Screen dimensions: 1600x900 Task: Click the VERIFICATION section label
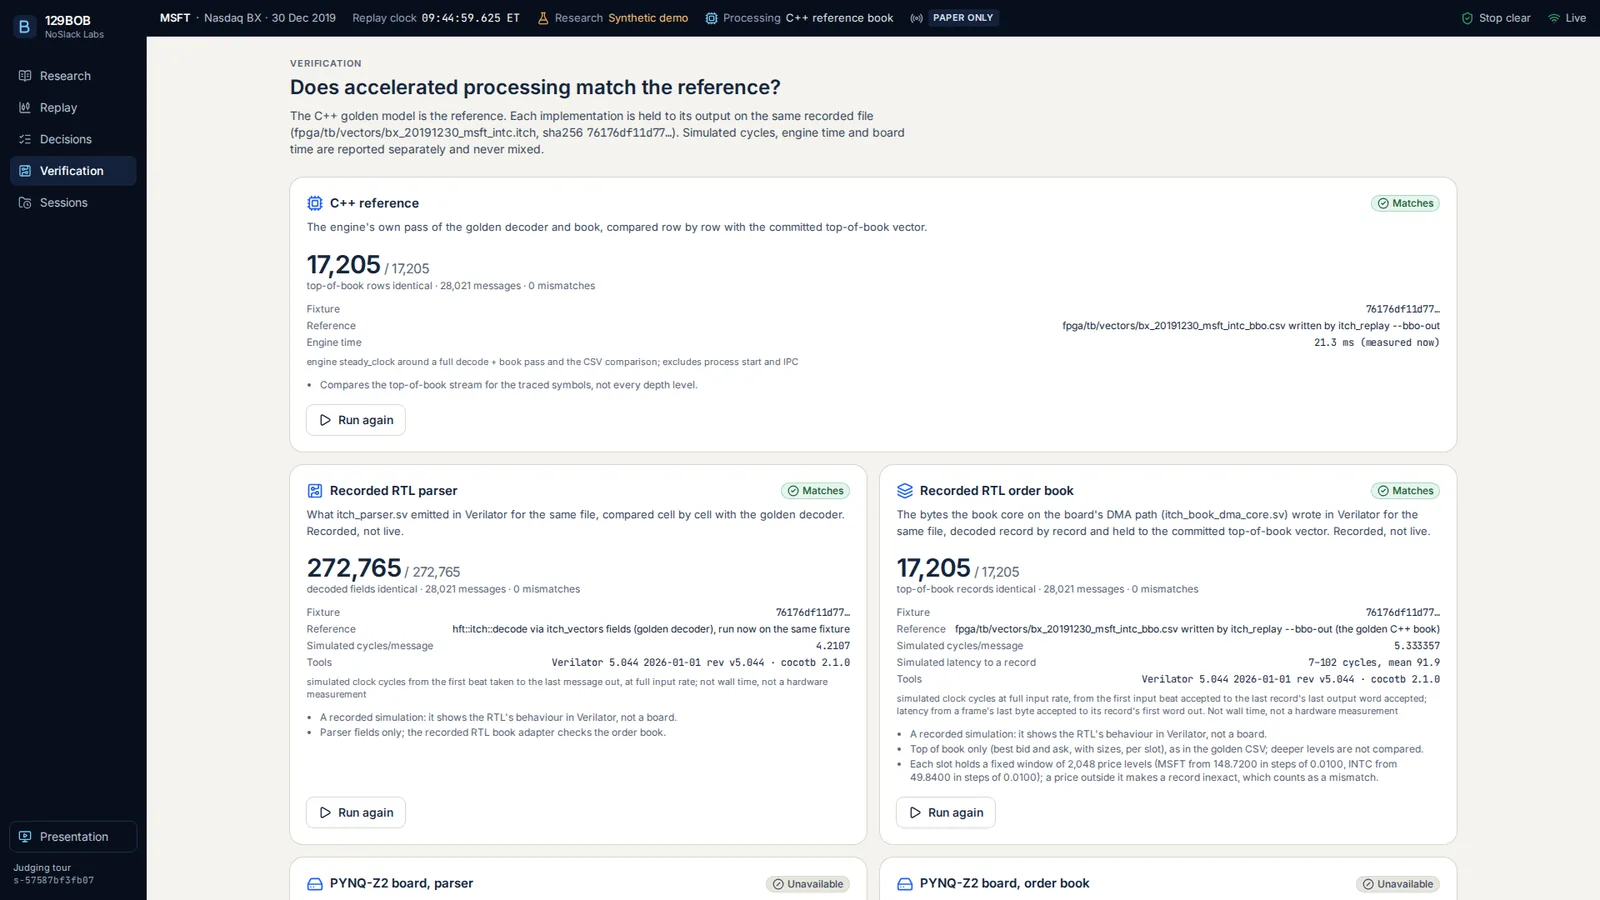[326, 63]
